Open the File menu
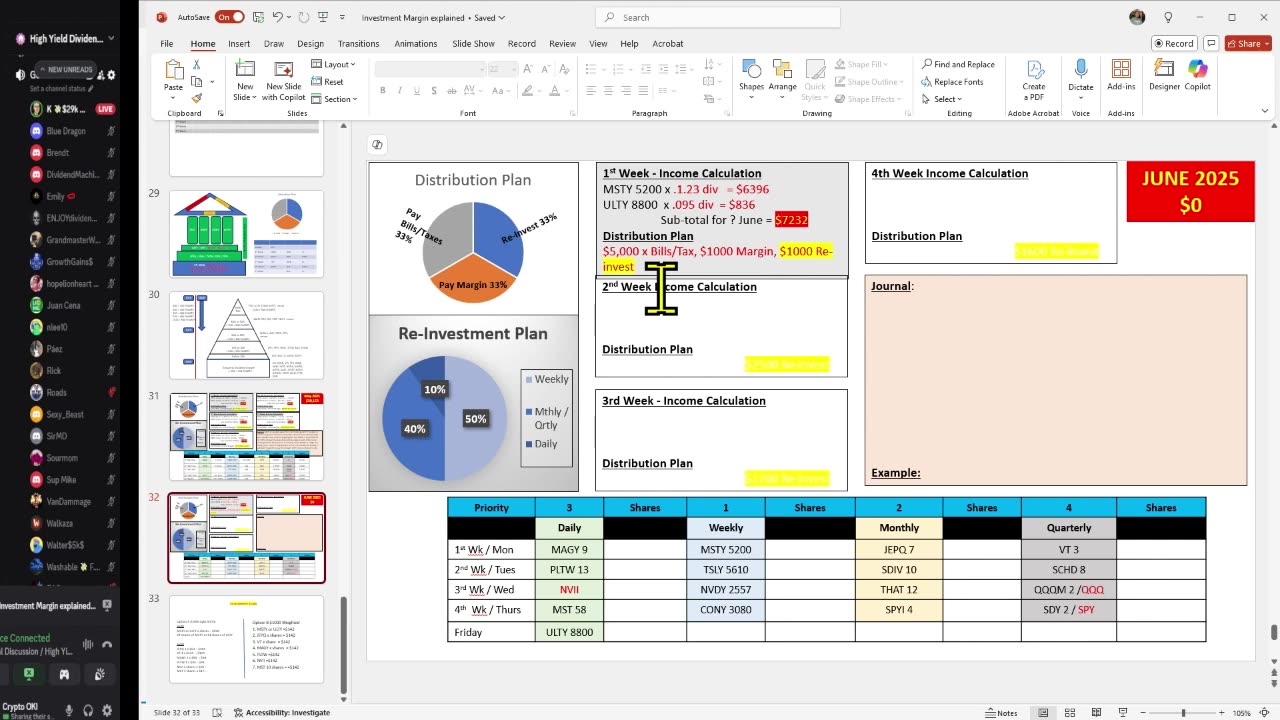1280x720 pixels. coord(167,43)
